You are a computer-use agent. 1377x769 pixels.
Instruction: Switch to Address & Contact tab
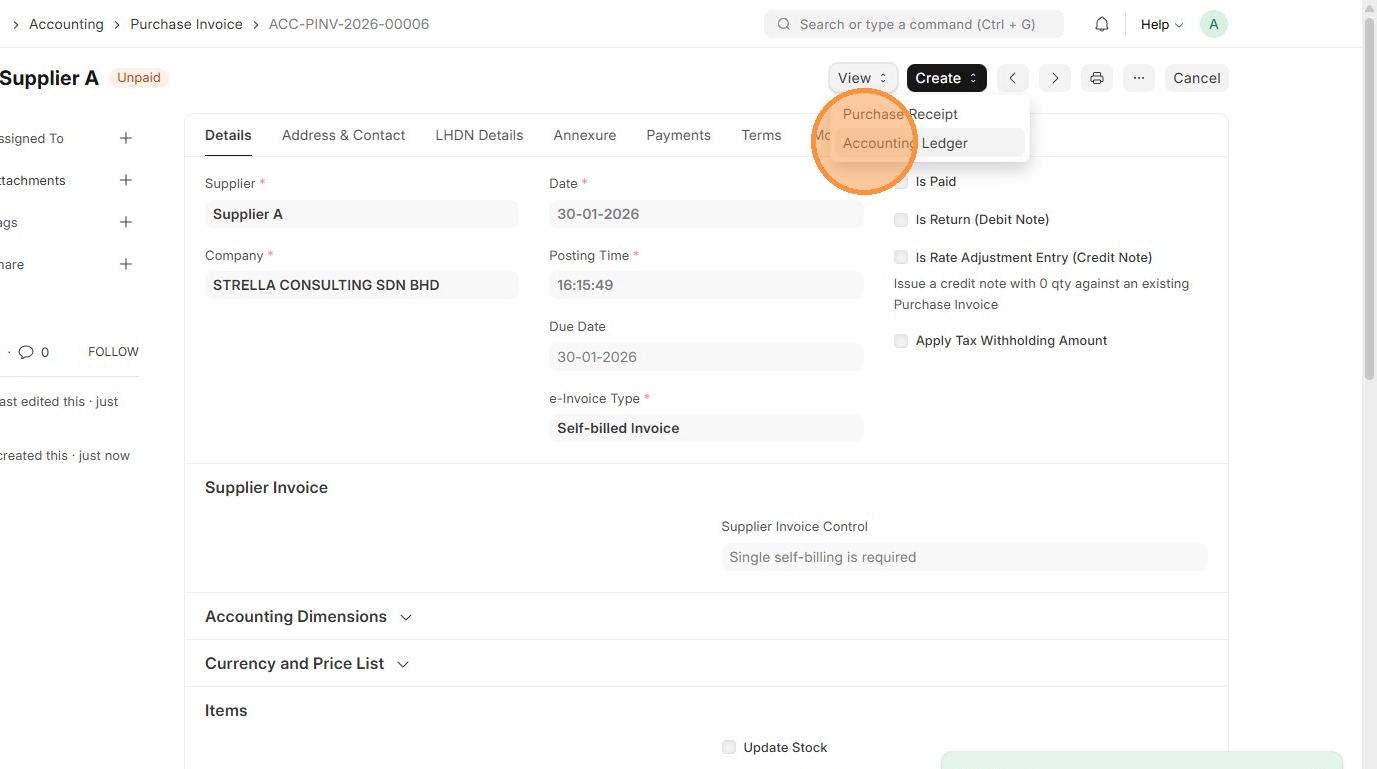click(344, 135)
